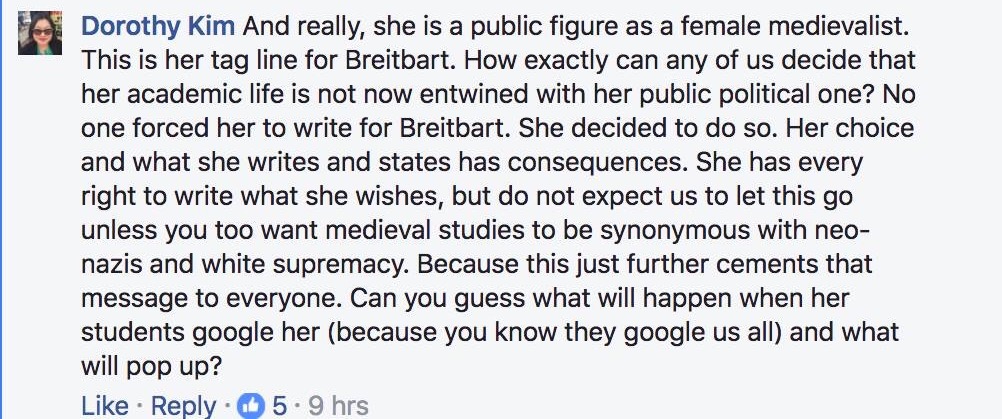Click the blue thumbs-up reaction icon
1002x419 pixels.
(250, 406)
